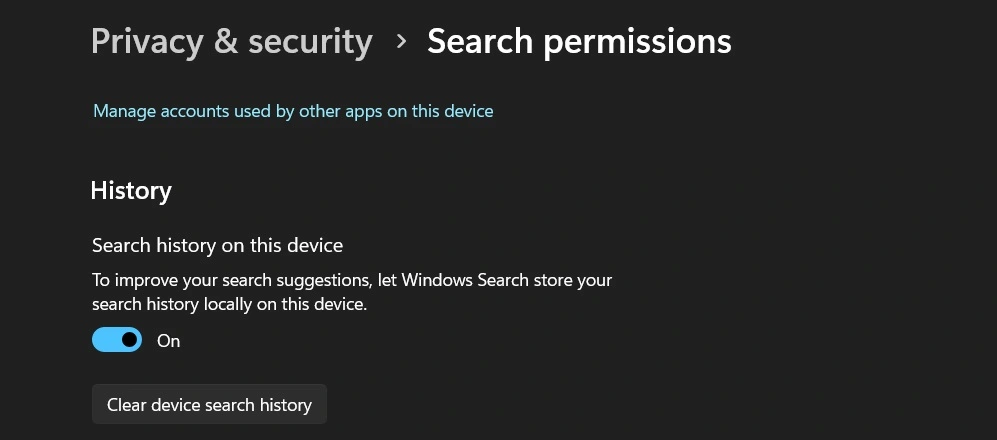Viewport: 997px width, 440px height.
Task: Click 'search history locally on this device' line
Action: (x=229, y=304)
